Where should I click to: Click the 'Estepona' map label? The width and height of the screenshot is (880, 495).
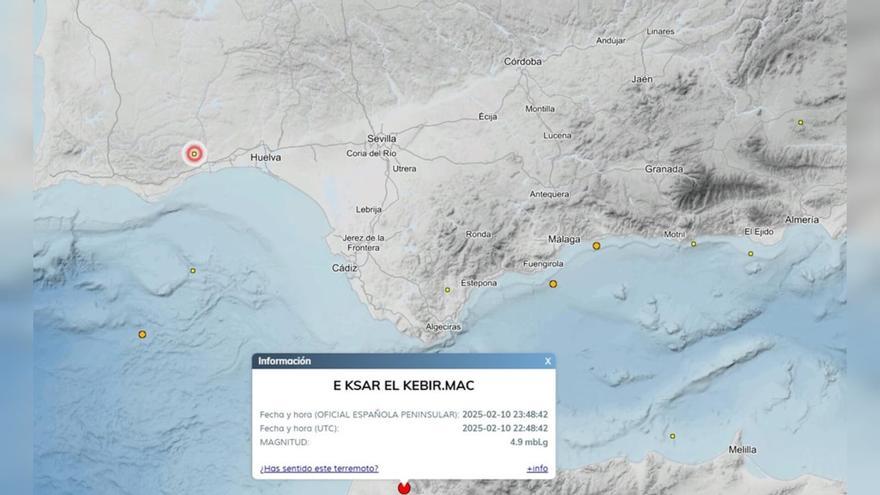(479, 283)
